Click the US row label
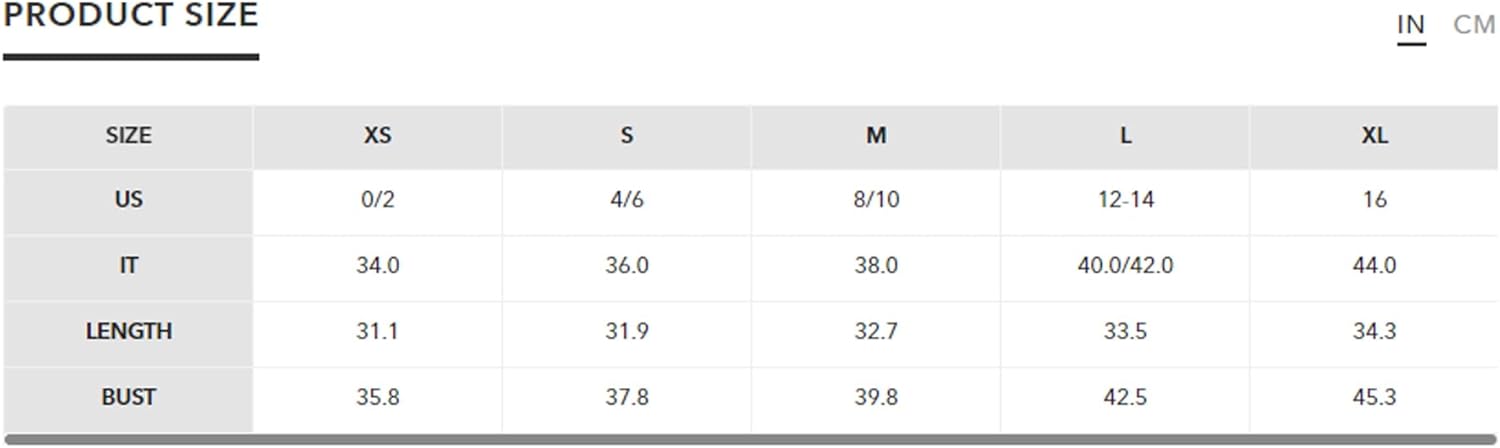 tap(128, 200)
